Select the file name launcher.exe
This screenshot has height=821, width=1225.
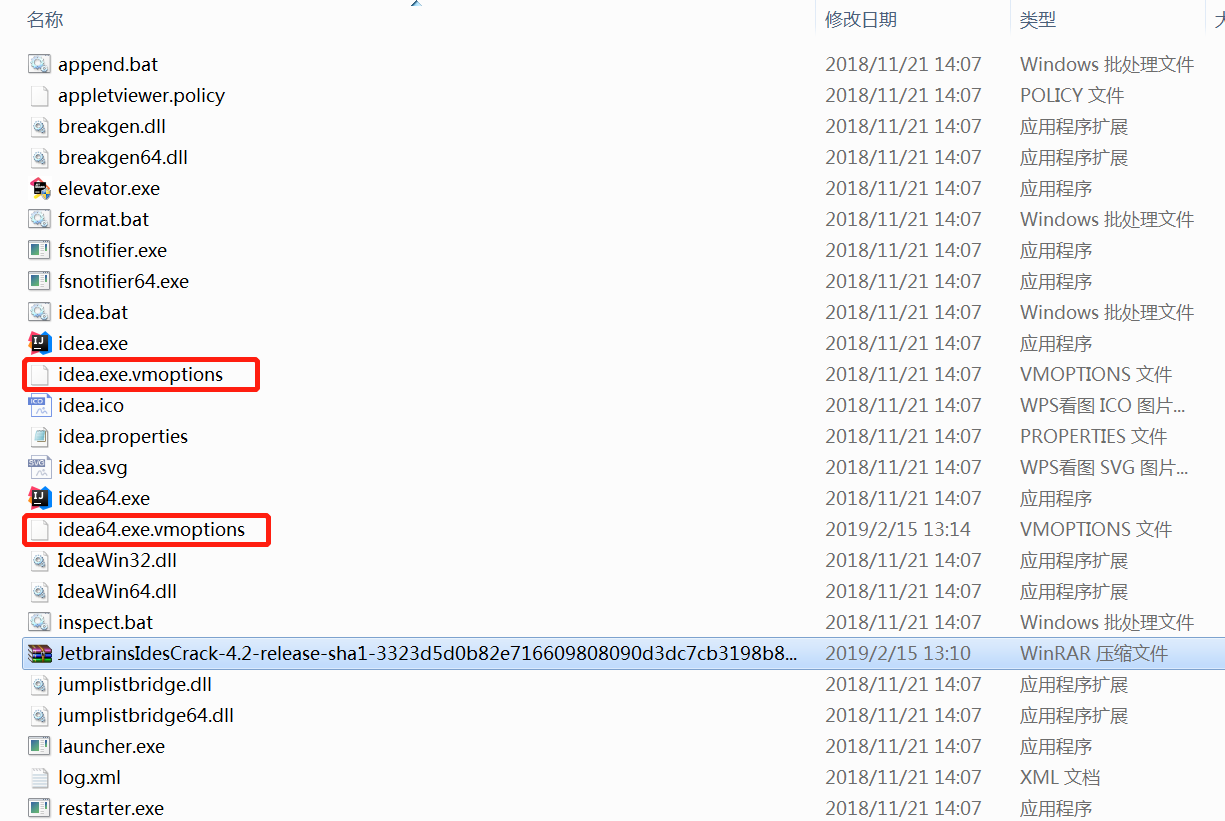(x=112, y=746)
